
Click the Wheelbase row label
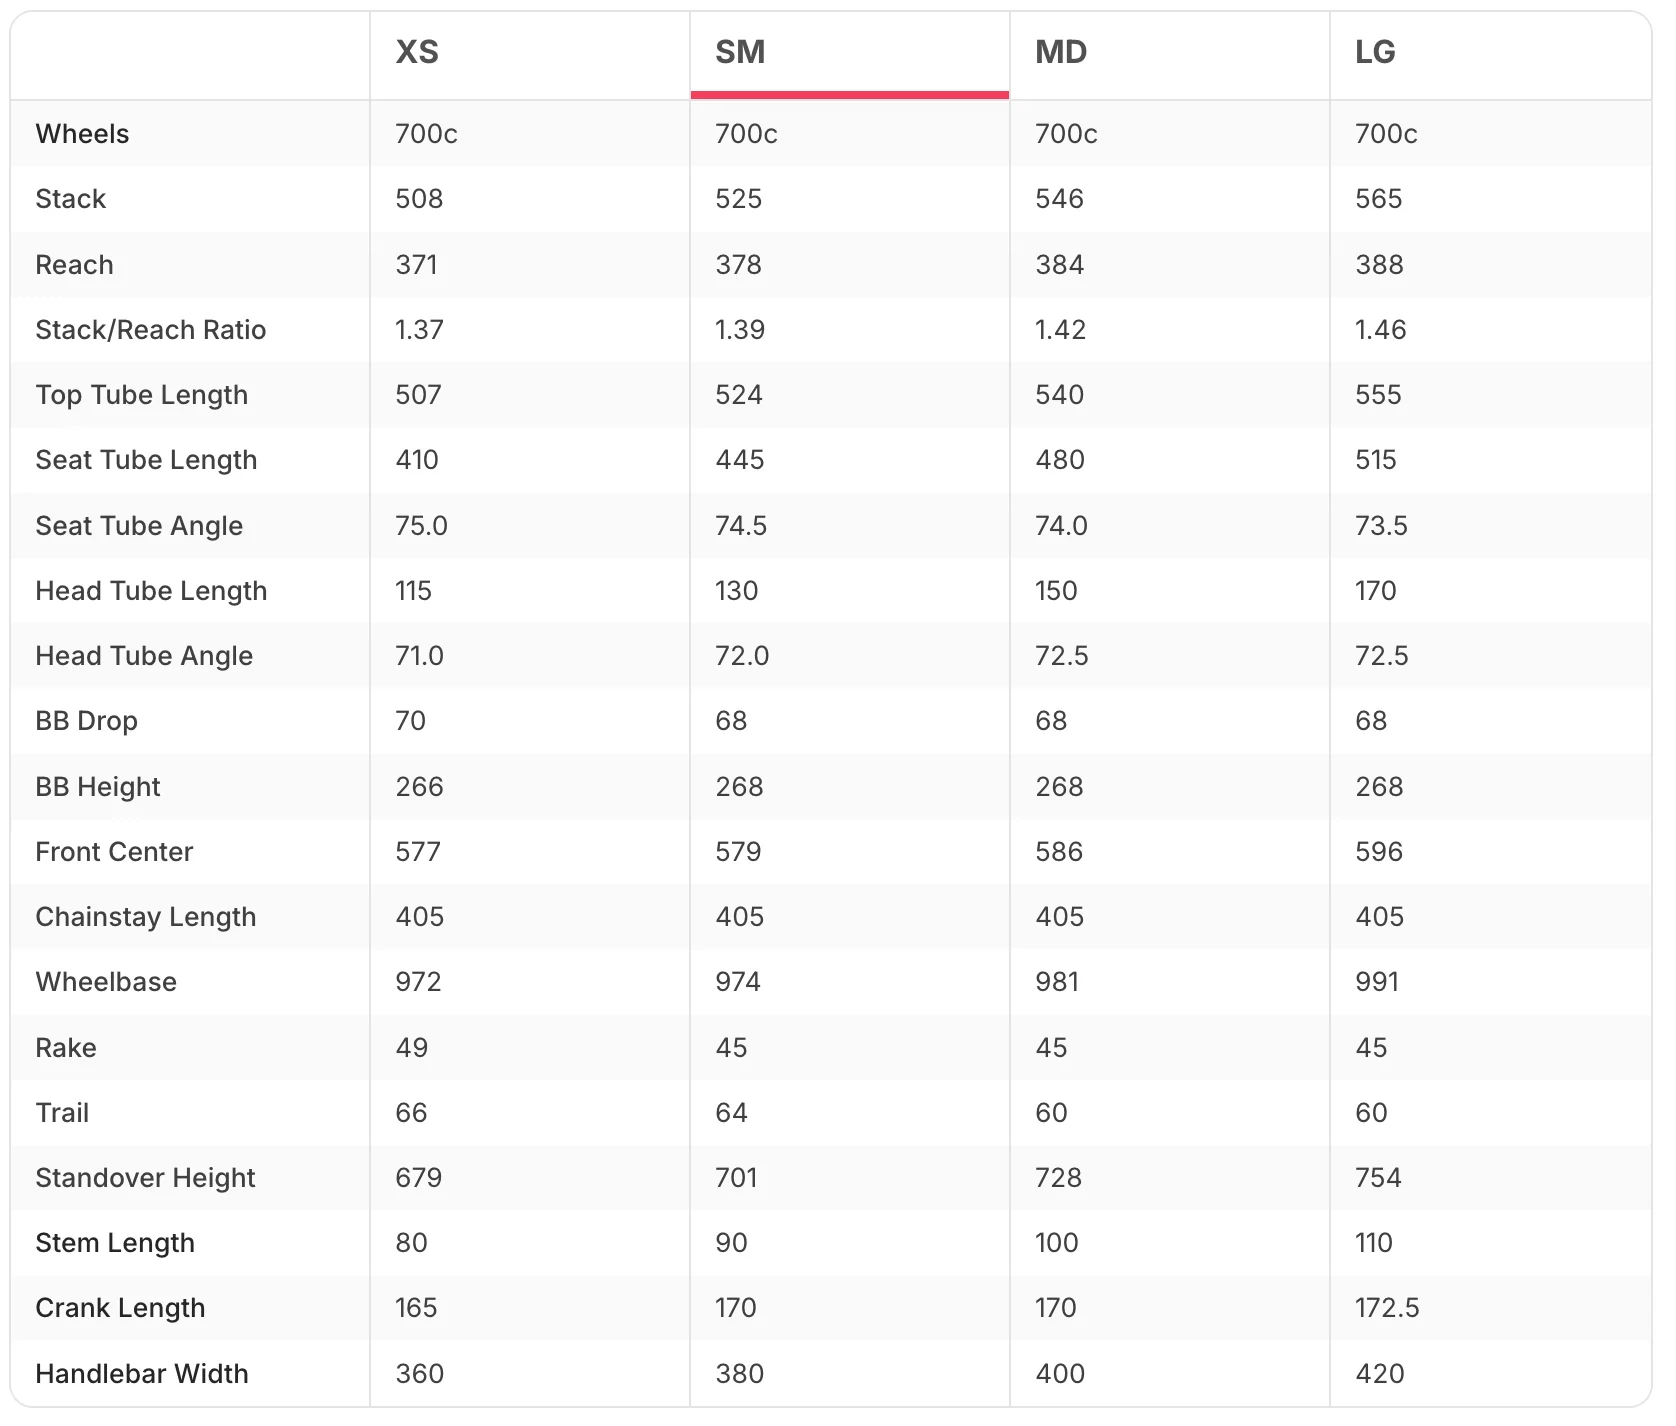[107, 982]
